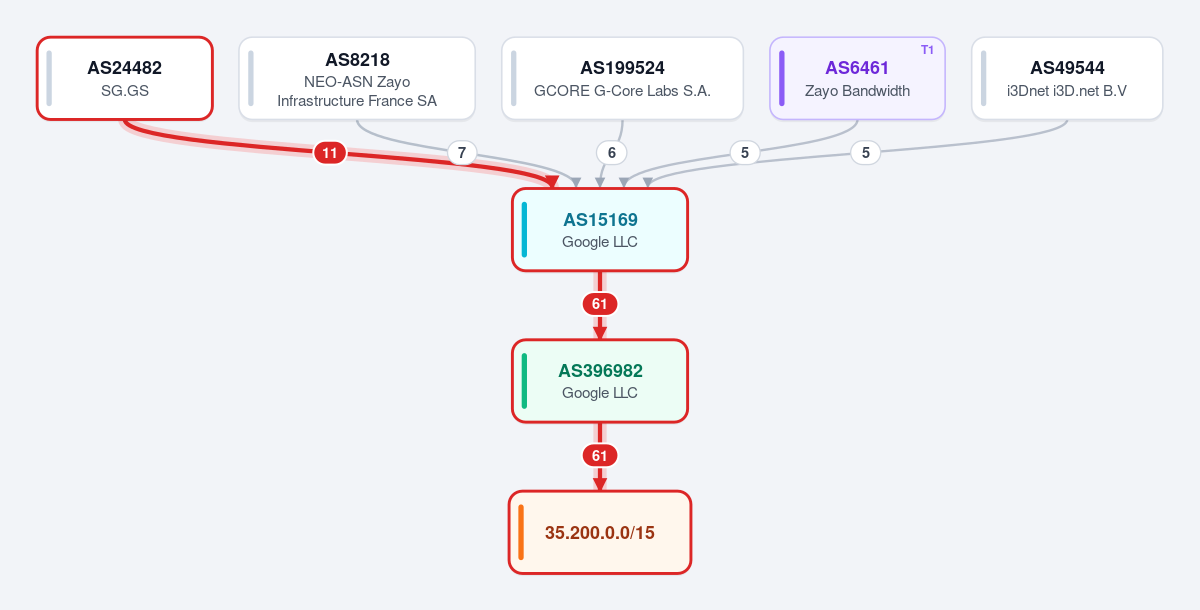Click the orange stripe on prefix card

pyautogui.click(x=521, y=532)
